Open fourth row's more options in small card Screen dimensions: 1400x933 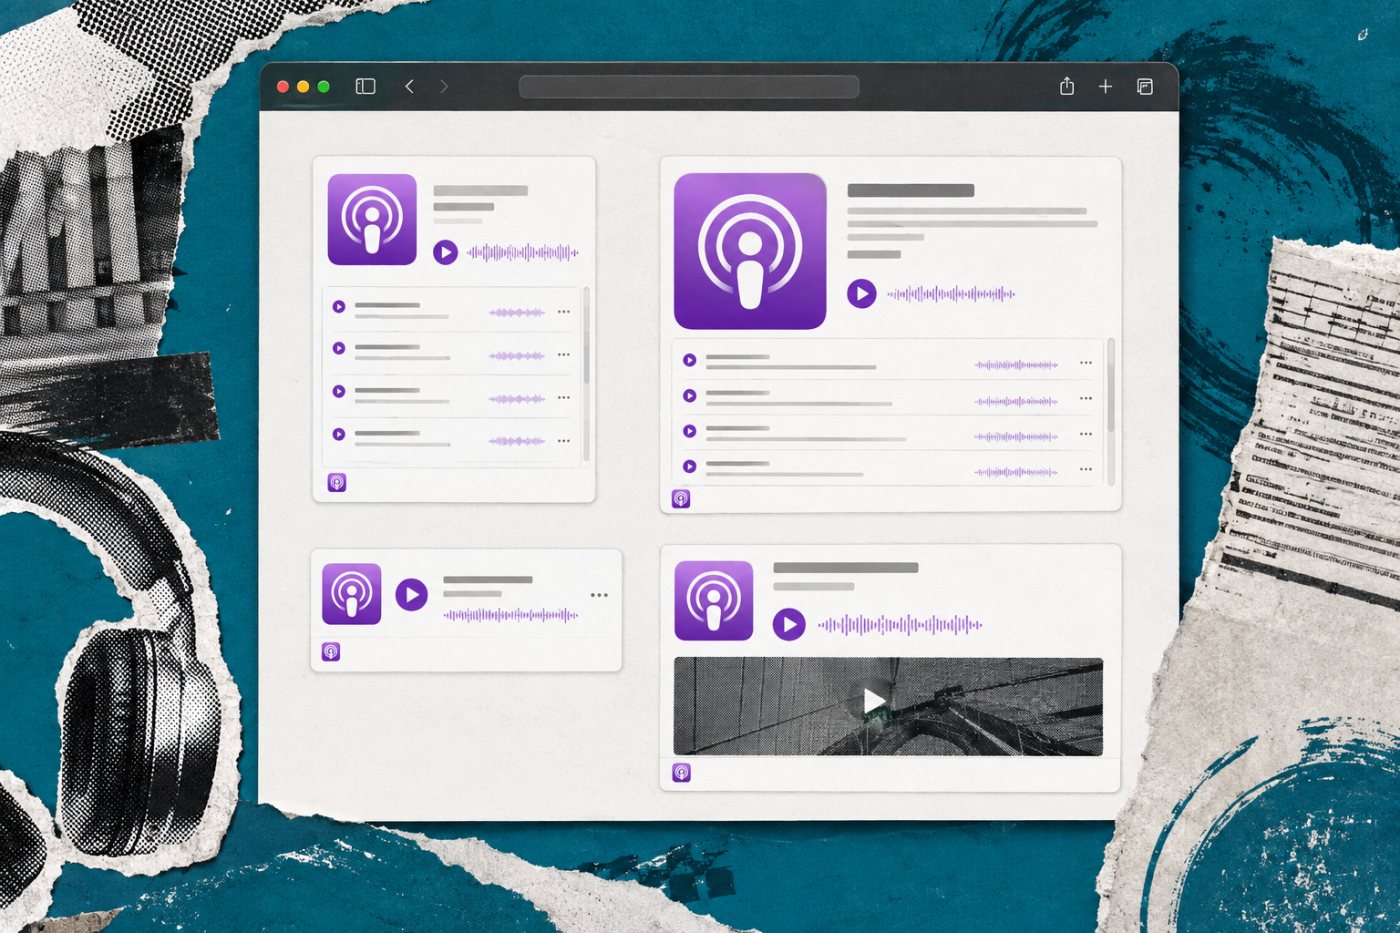click(564, 441)
